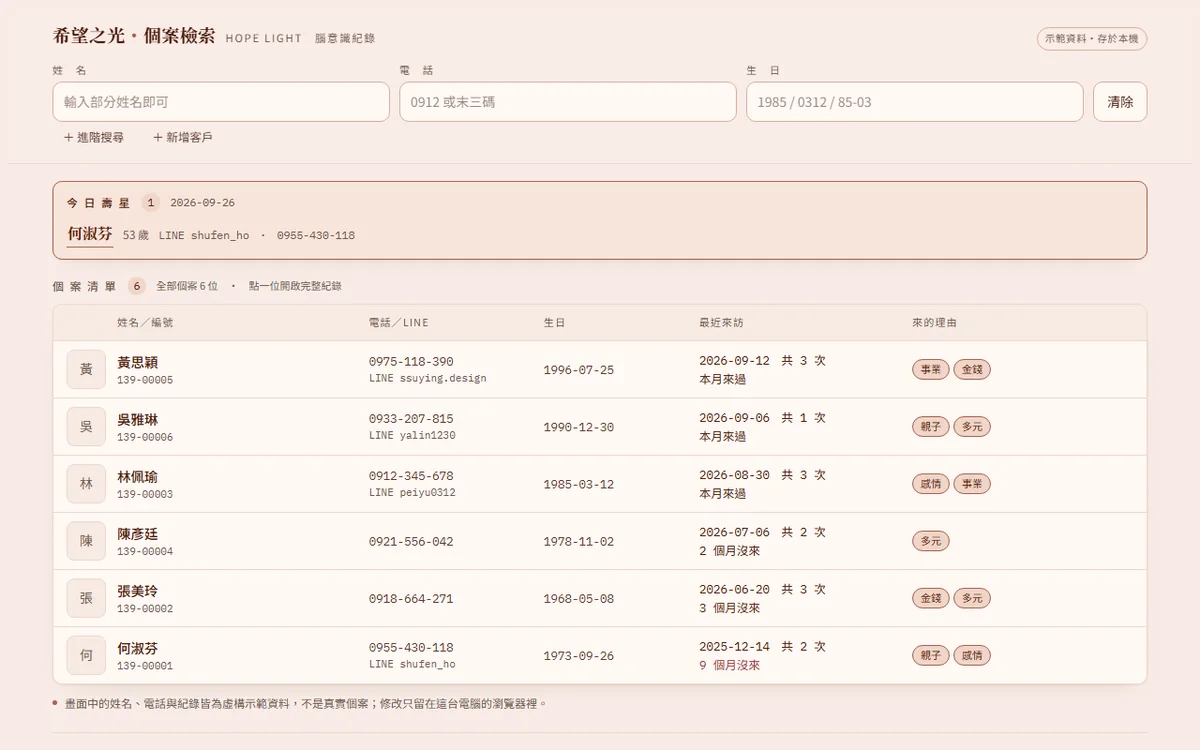Click the 張 avatar icon
Image resolution: width=1200 pixels, height=750 pixels.
pos(86,598)
